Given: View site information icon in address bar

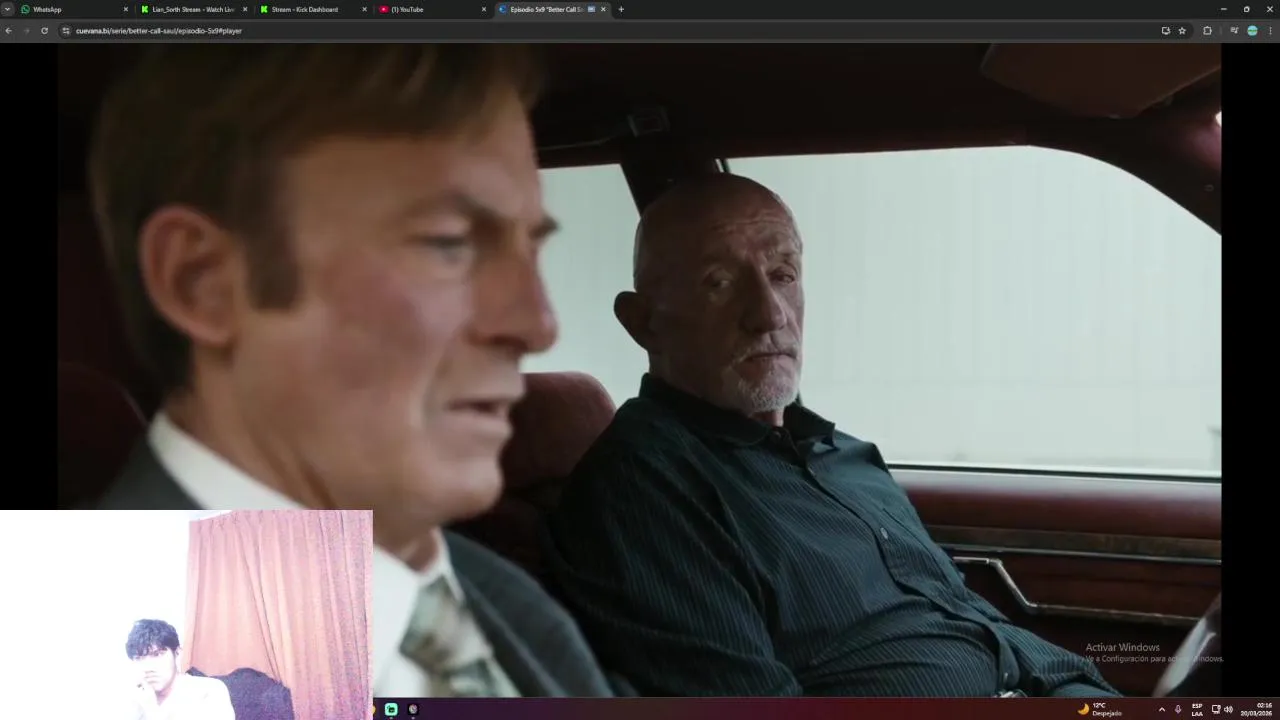Looking at the screenshot, I should [66, 31].
